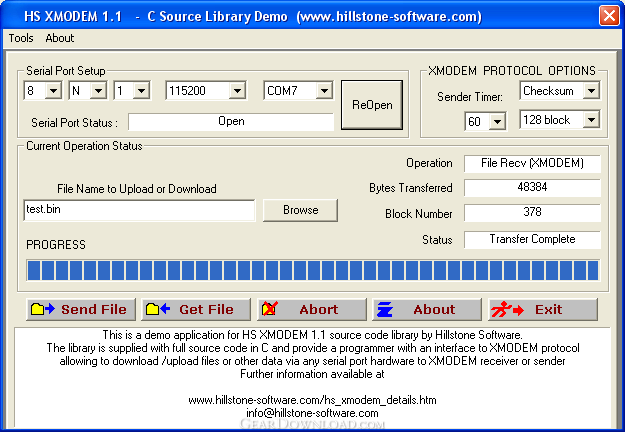625x432 pixels.
Task: Click the File Name to Upload or Download label
Action: [x=137, y=189]
